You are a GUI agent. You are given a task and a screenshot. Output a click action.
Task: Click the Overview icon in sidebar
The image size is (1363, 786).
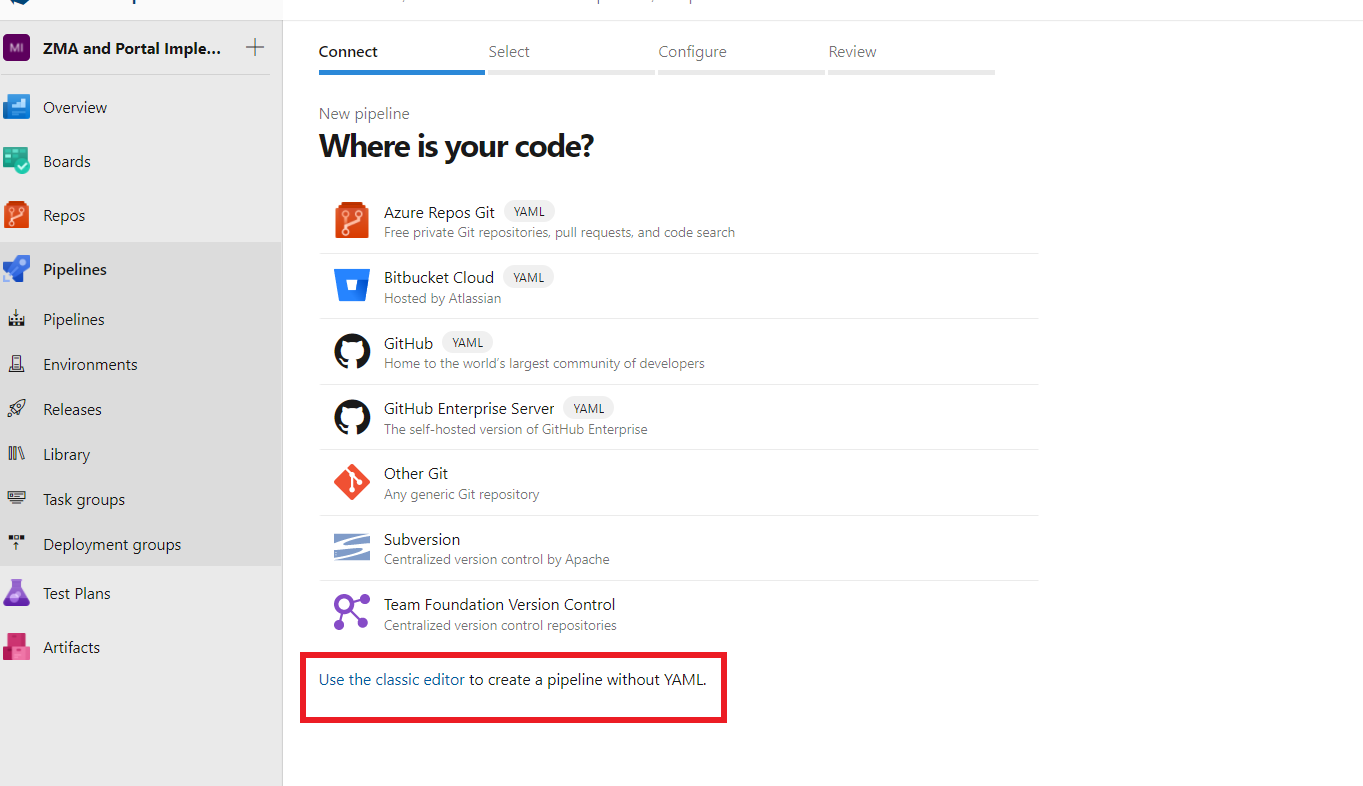click(x=17, y=107)
